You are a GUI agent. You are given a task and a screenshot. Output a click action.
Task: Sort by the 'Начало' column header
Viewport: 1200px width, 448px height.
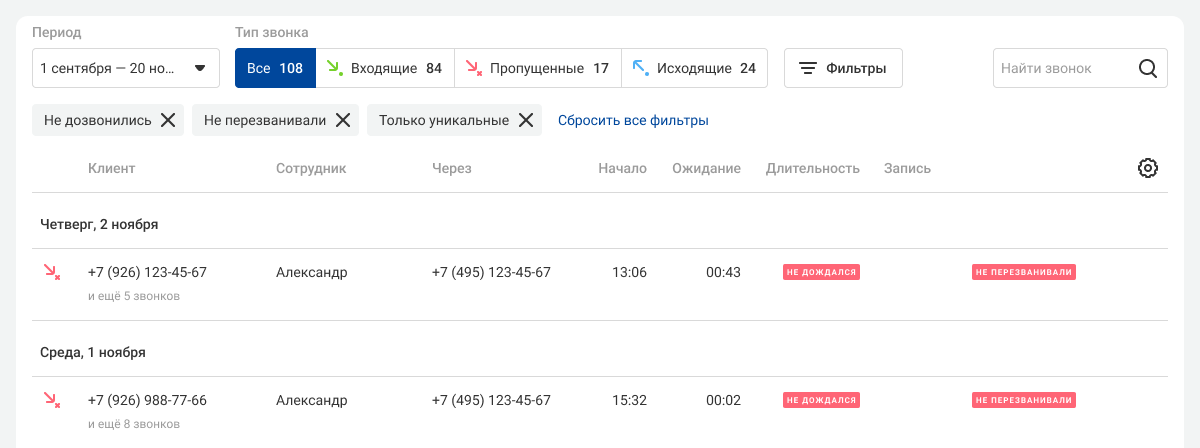point(622,168)
